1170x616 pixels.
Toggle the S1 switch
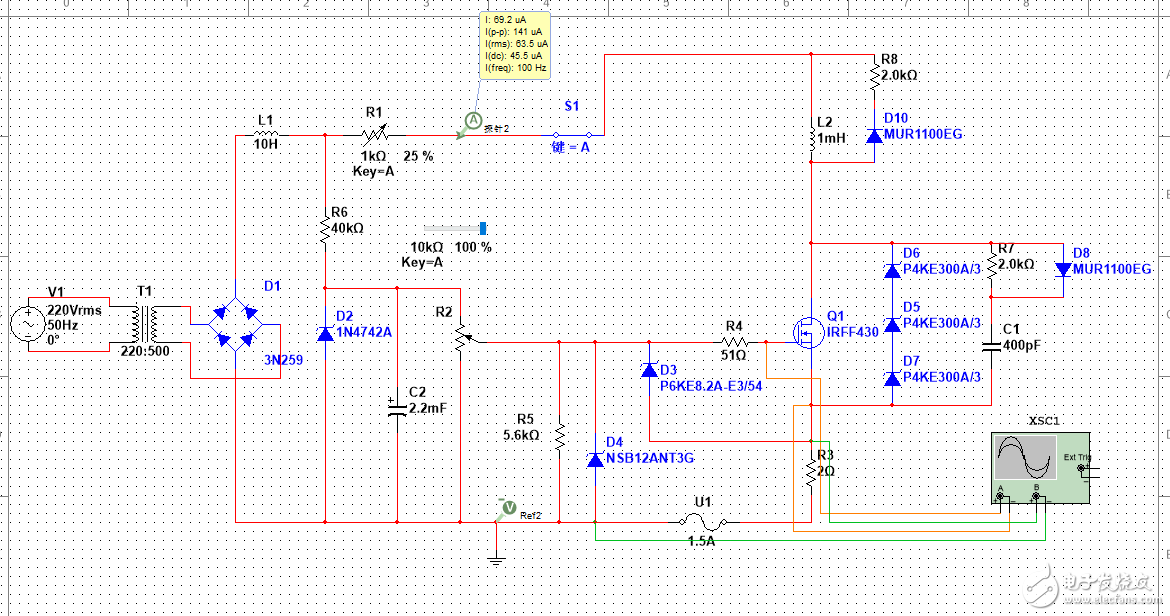point(572,135)
